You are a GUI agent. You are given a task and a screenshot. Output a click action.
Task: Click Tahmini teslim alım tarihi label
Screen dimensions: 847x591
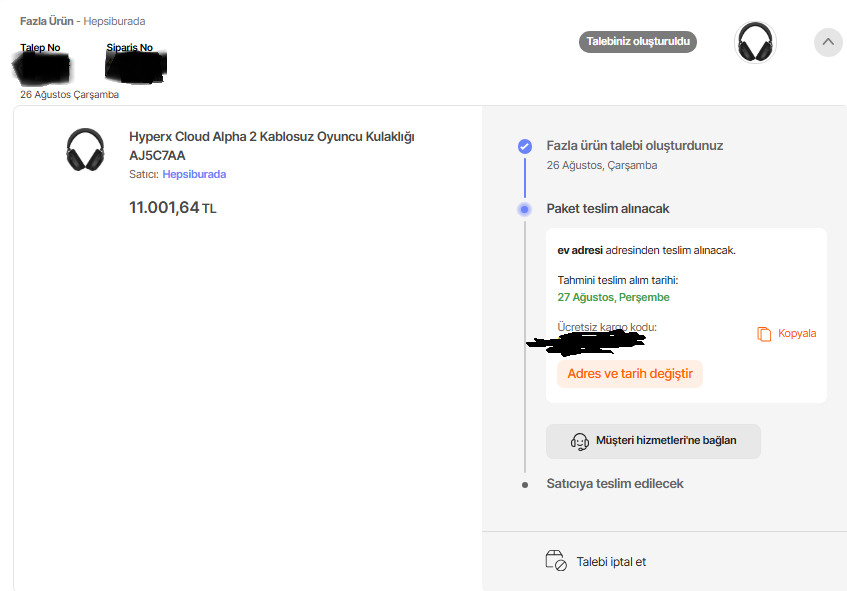click(617, 280)
